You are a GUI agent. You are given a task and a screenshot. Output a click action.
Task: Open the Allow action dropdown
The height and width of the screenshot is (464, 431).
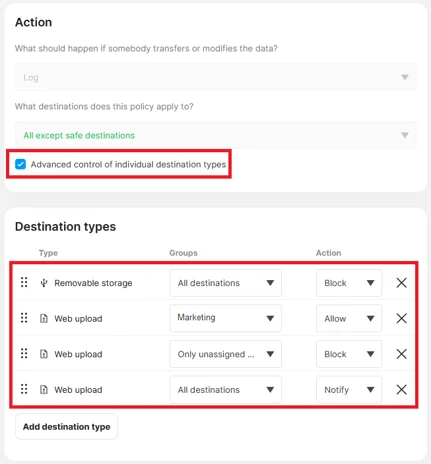pos(349,318)
